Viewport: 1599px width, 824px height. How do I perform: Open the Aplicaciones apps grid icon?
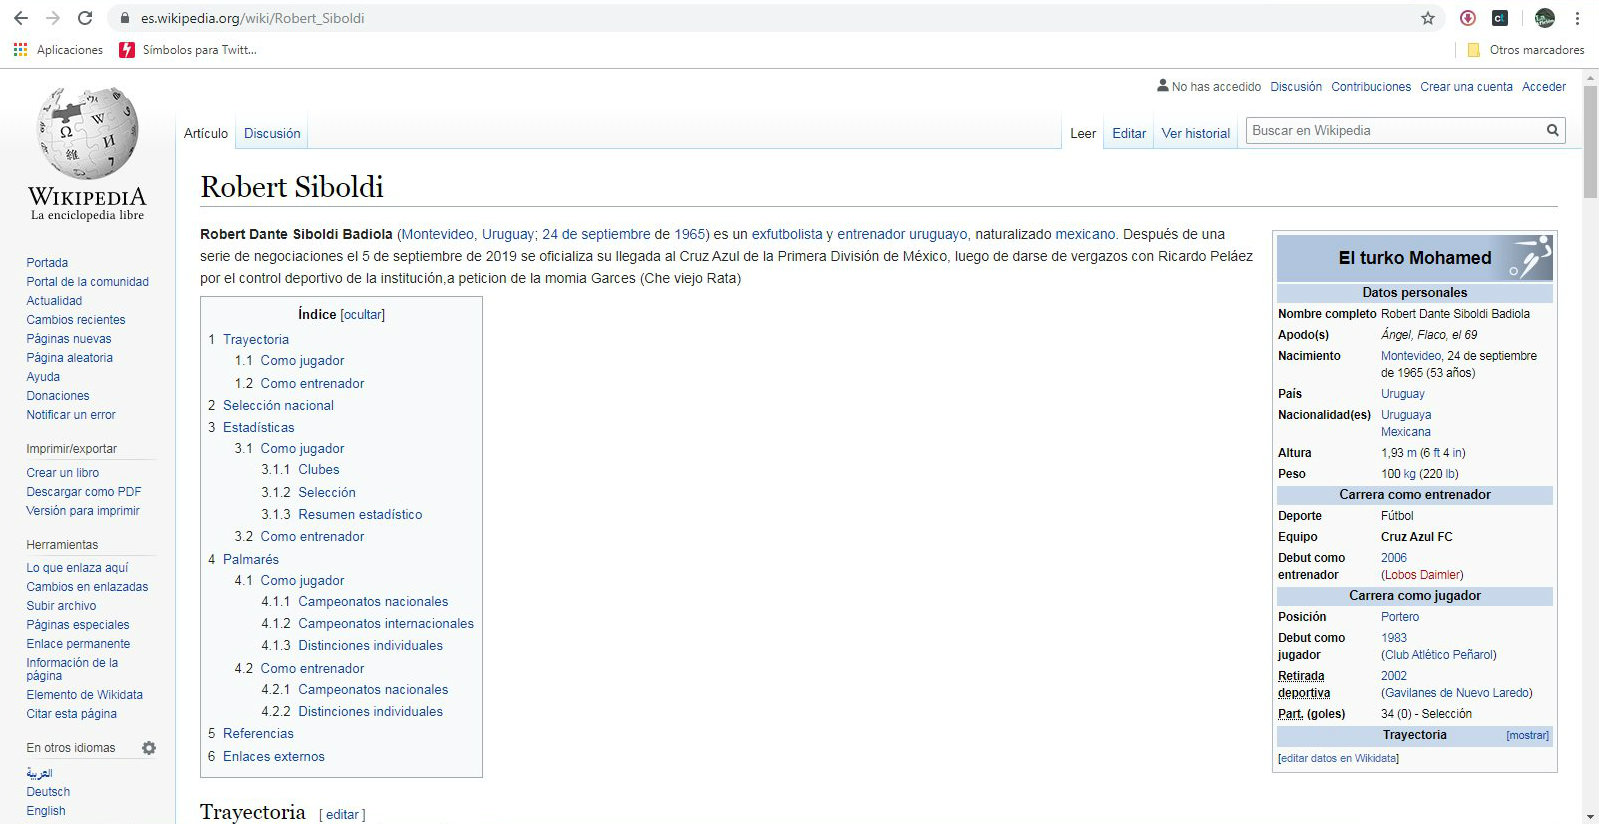pyautogui.click(x=20, y=50)
